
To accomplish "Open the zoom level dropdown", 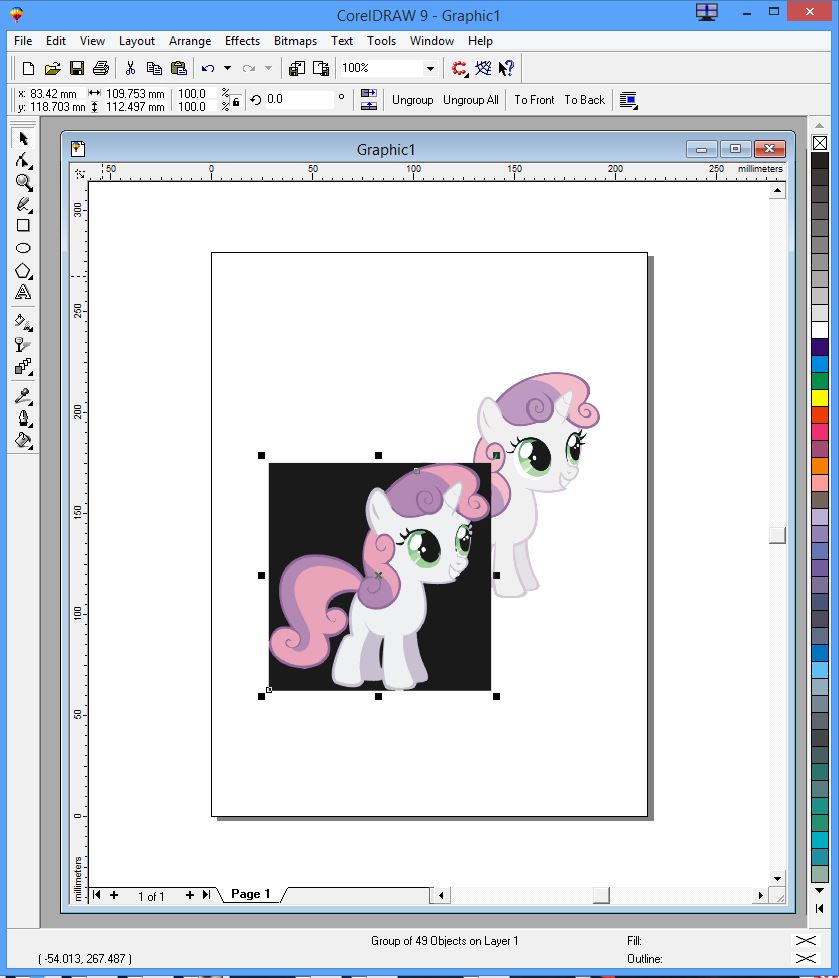I will [x=430, y=68].
